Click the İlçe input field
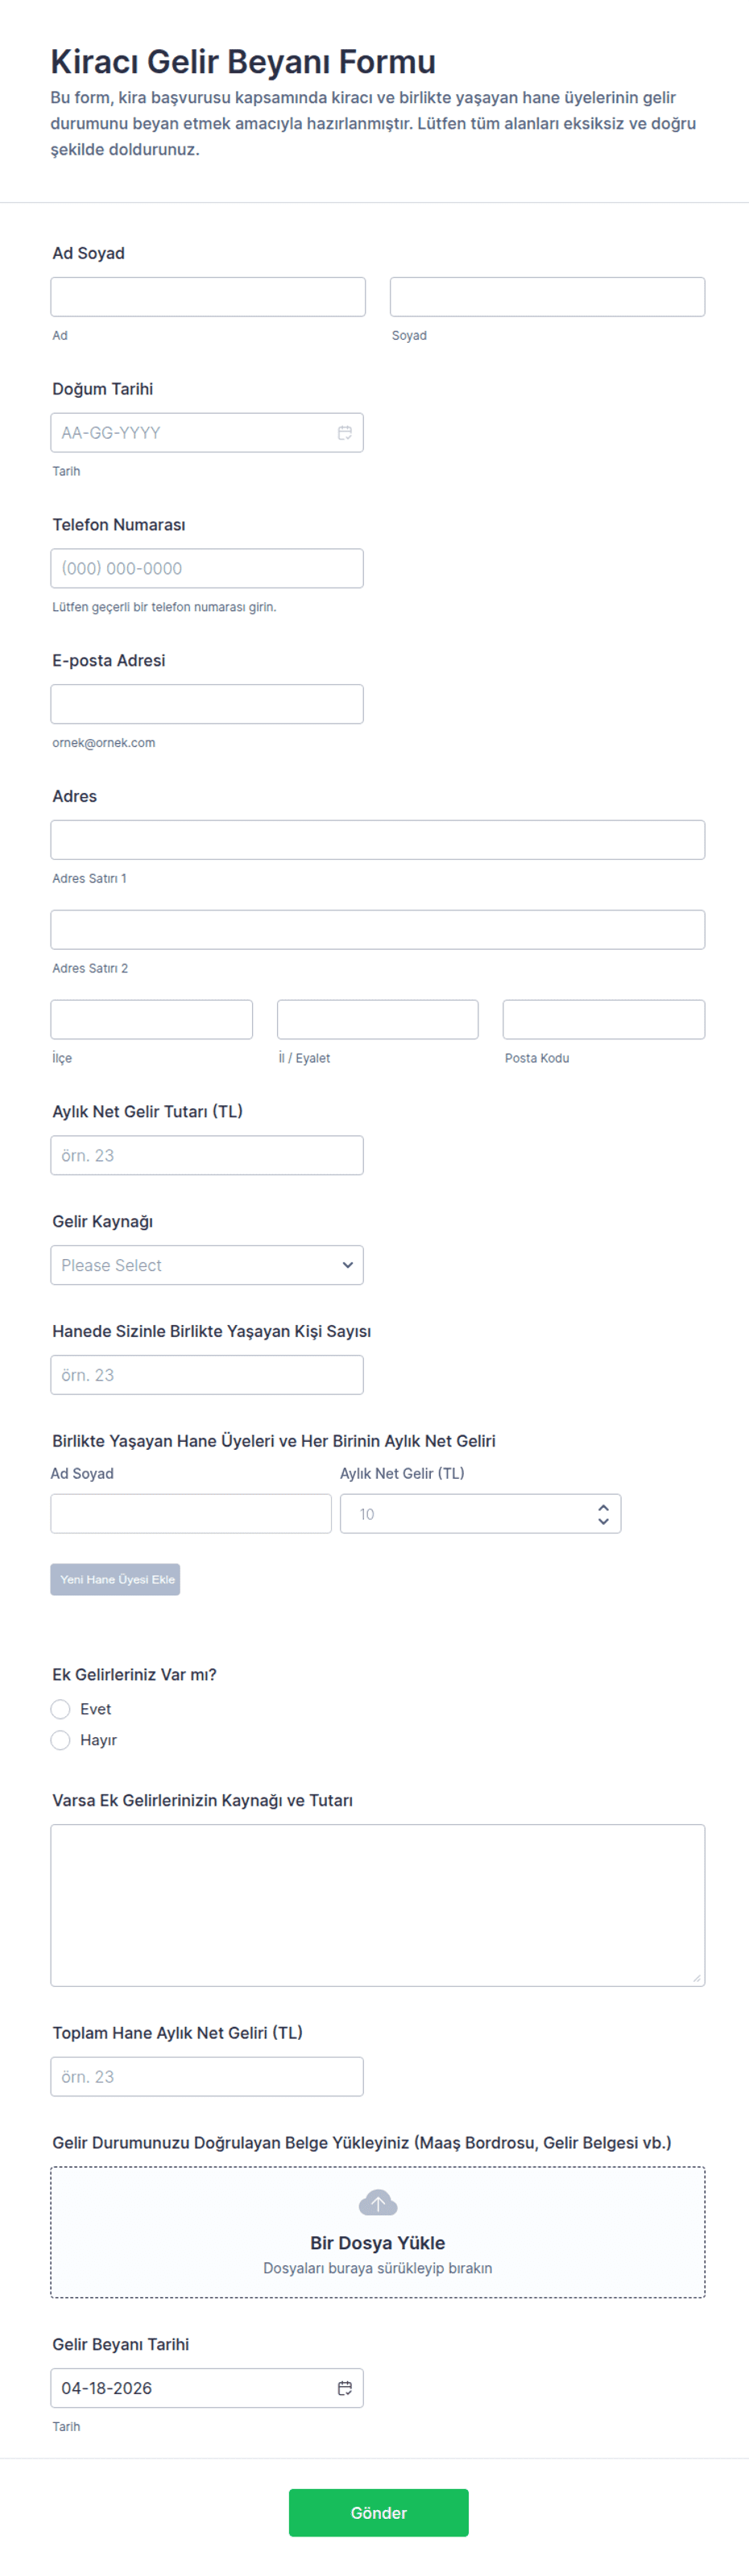749x2576 pixels. pyautogui.click(x=151, y=1019)
